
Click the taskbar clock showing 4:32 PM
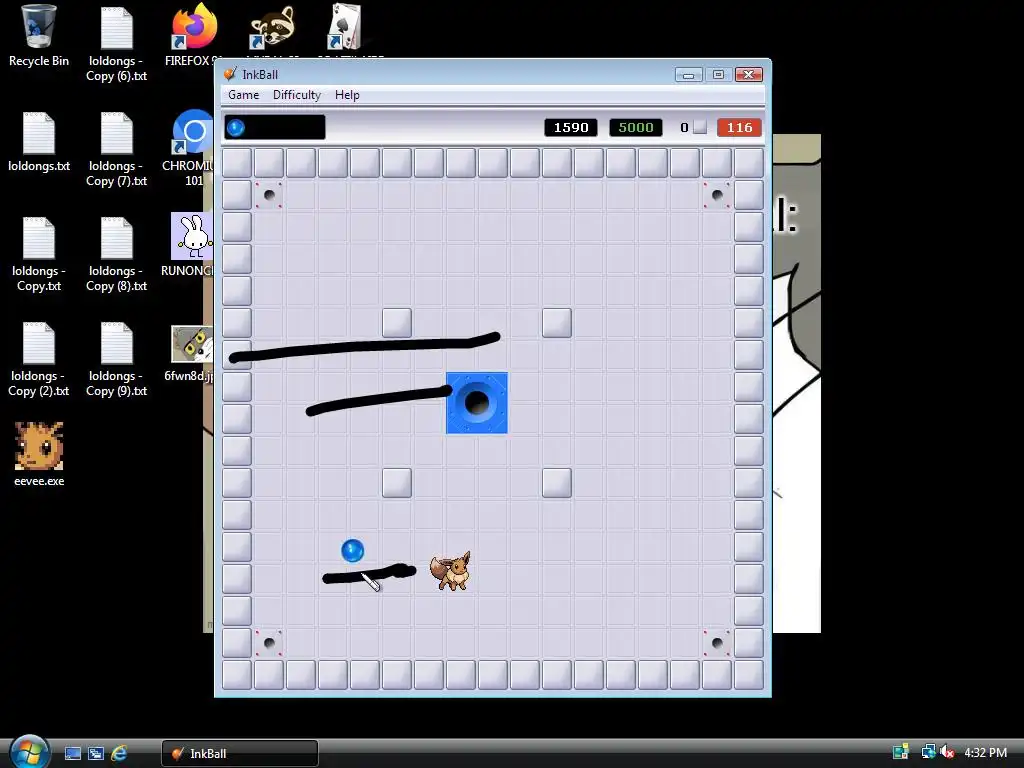(985, 752)
